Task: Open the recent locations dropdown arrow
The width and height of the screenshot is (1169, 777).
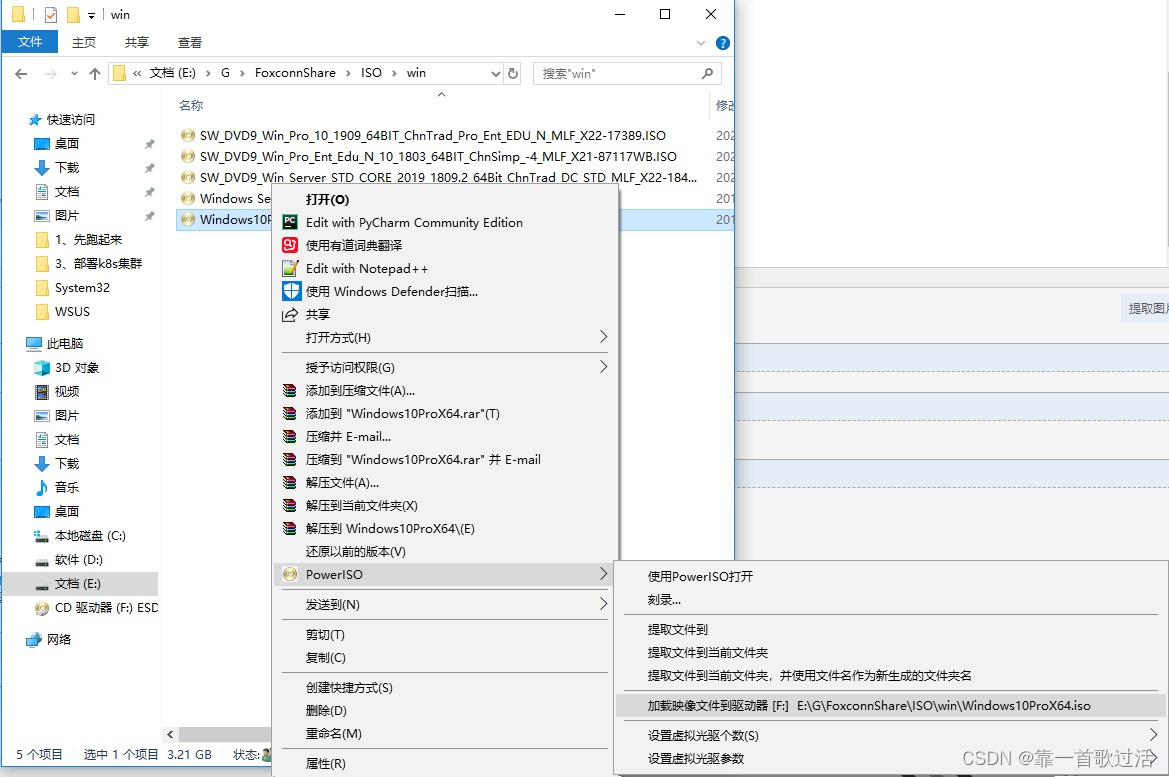Action: 74,73
